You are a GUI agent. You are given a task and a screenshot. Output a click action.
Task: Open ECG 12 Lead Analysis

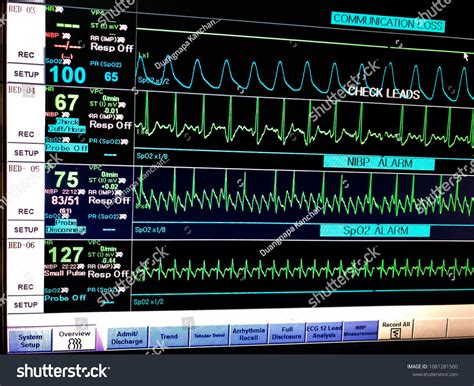(324, 332)
